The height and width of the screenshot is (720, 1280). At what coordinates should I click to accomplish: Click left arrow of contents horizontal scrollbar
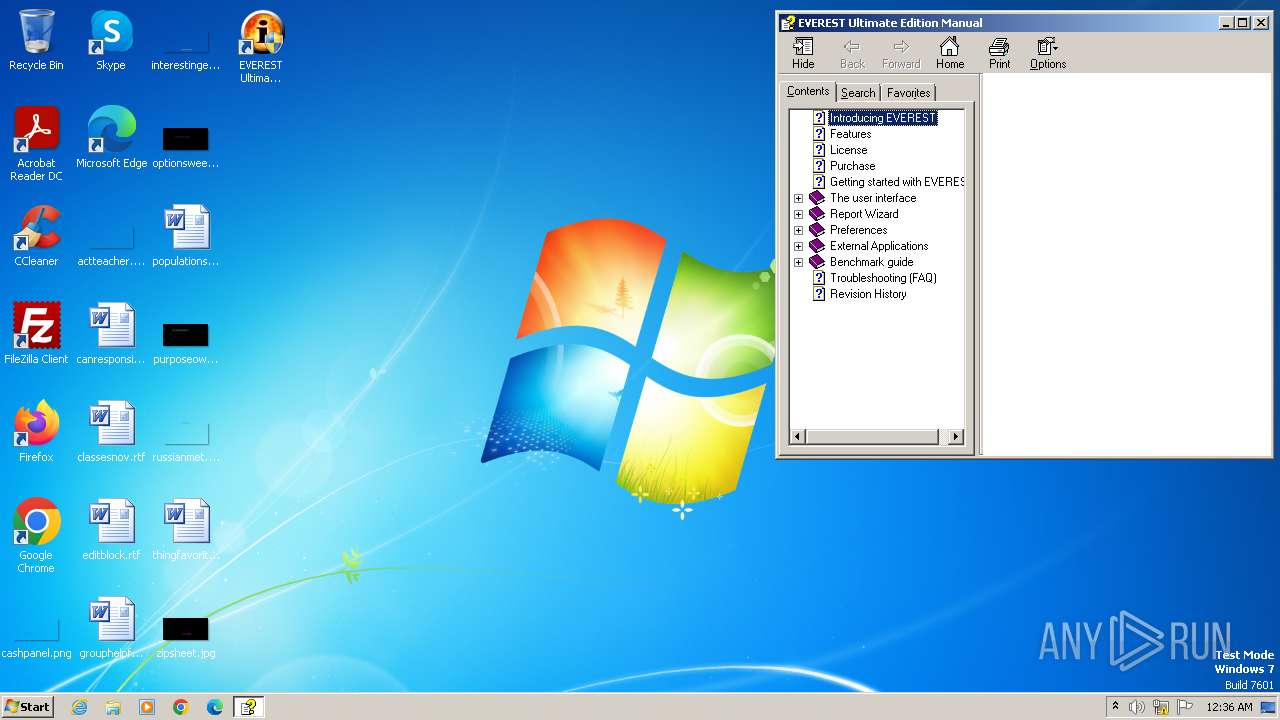pyautogui.click(x=797, y=436)
